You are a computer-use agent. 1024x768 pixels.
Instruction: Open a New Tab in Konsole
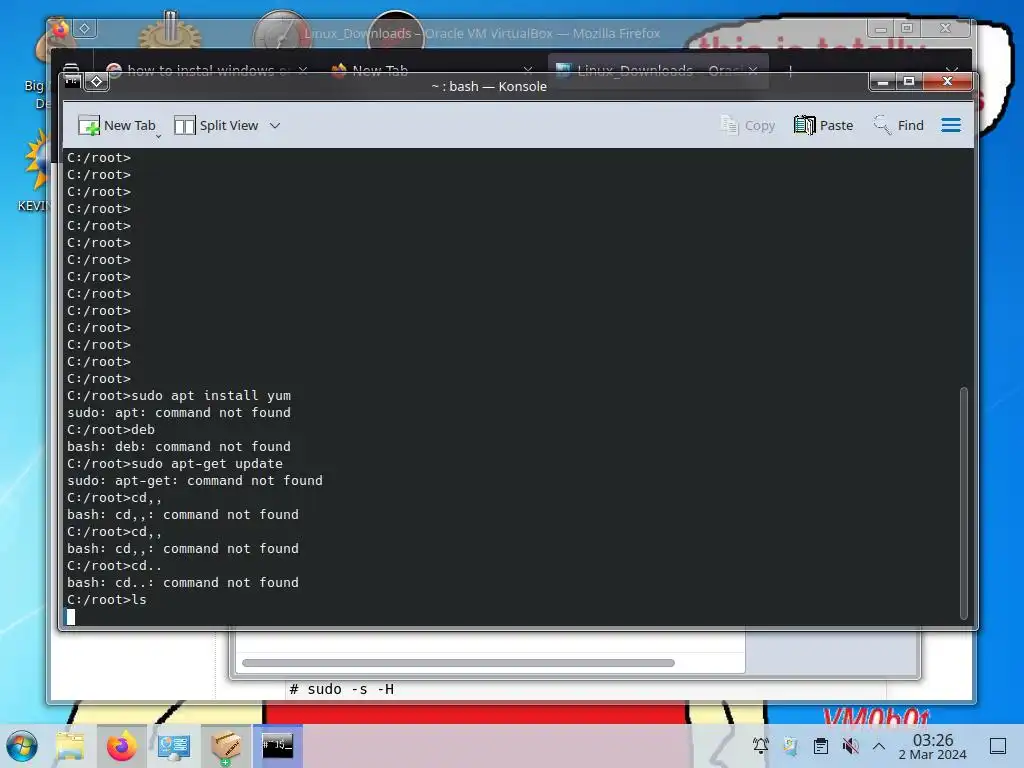116,125
